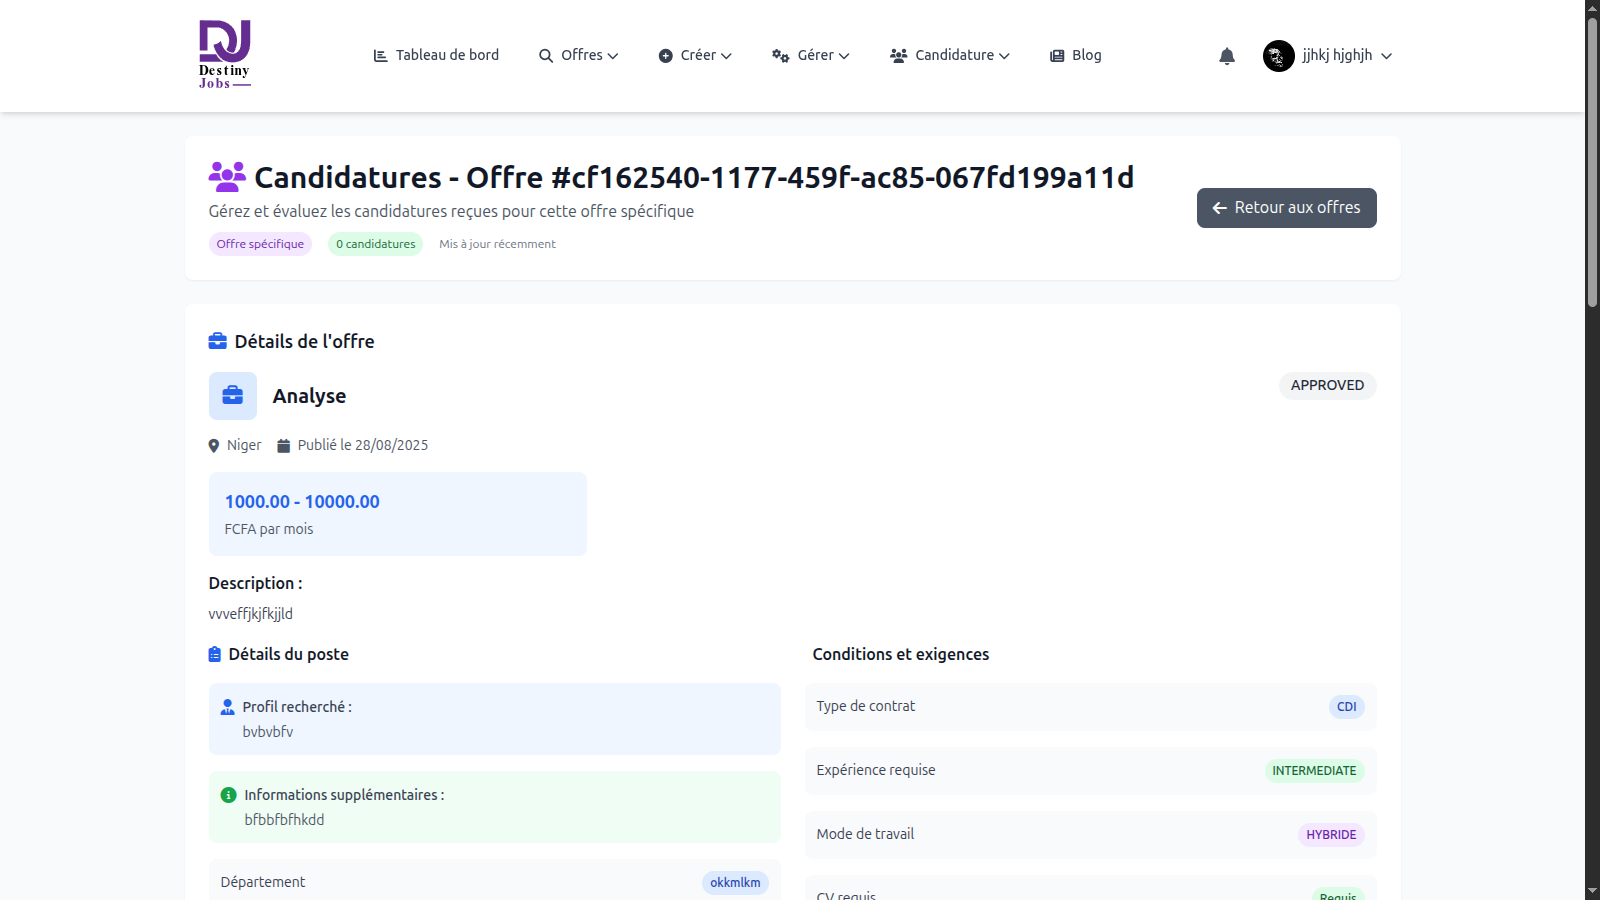Click the APPROVED status badge
This screenshot has width=1600, height=900.
1328,386
